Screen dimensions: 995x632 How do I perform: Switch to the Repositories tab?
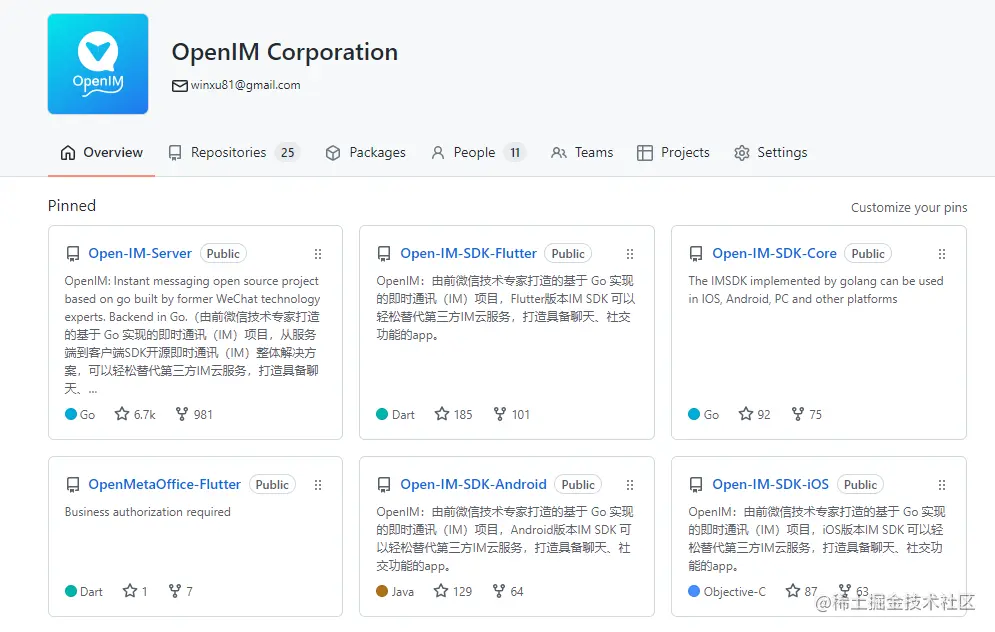[x=232, y=153]
